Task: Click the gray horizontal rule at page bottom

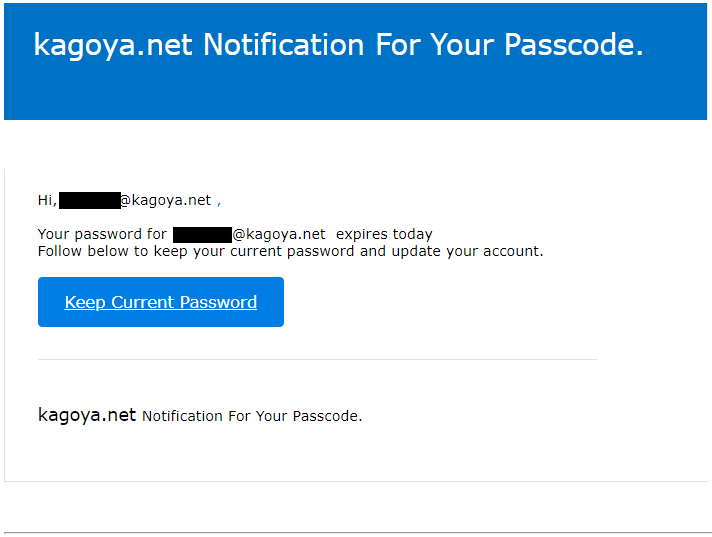Action: pos(356,533)
